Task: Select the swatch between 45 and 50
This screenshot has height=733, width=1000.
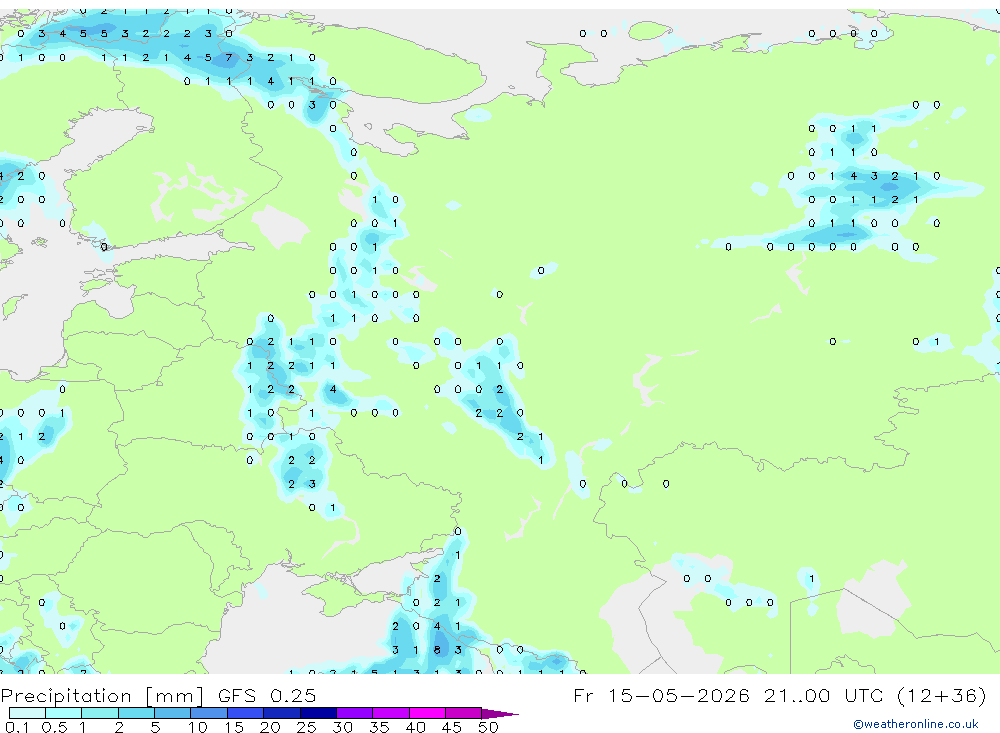Action: [x=464, y=713]
